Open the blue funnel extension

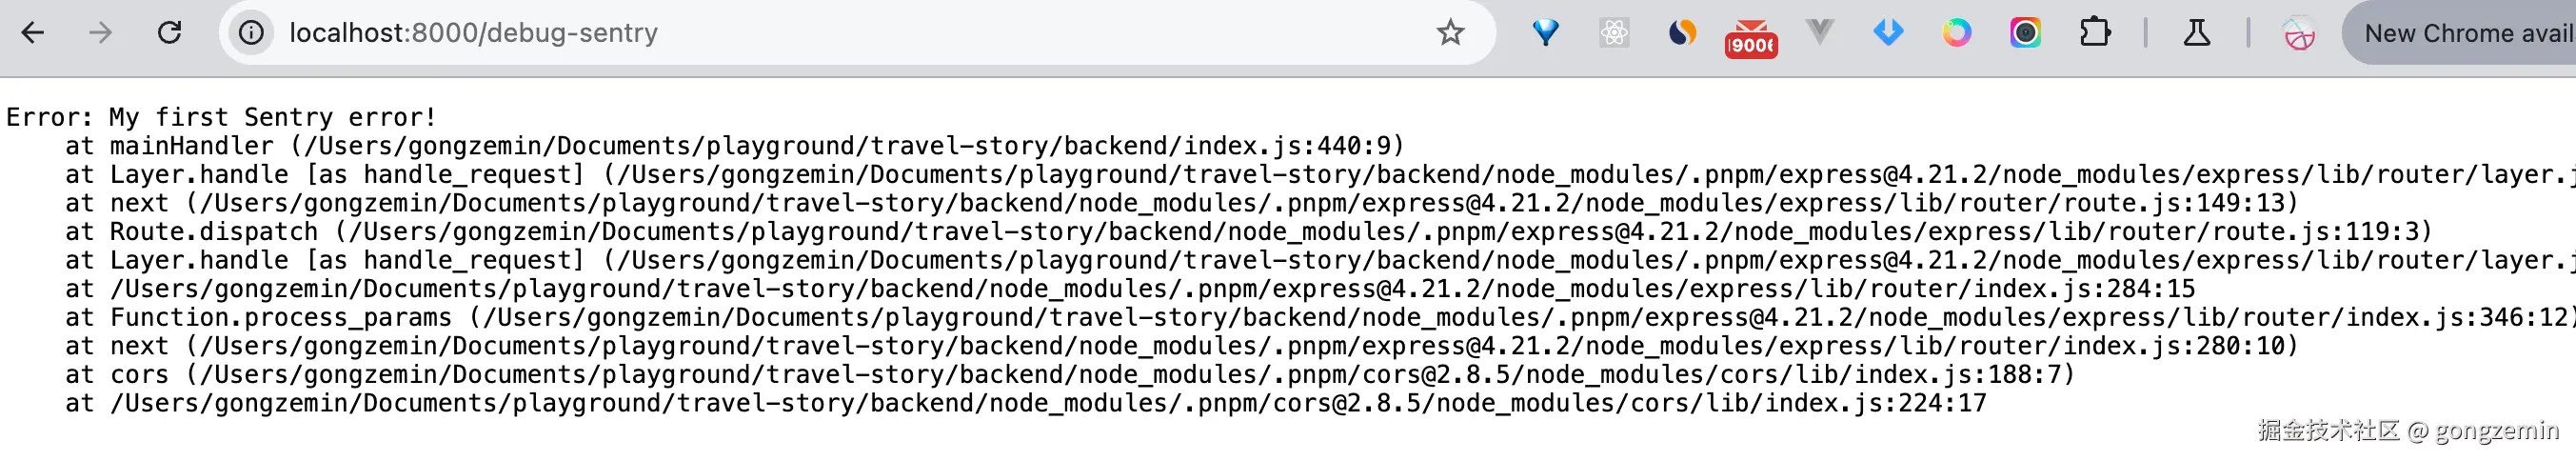coord(1545,33)
